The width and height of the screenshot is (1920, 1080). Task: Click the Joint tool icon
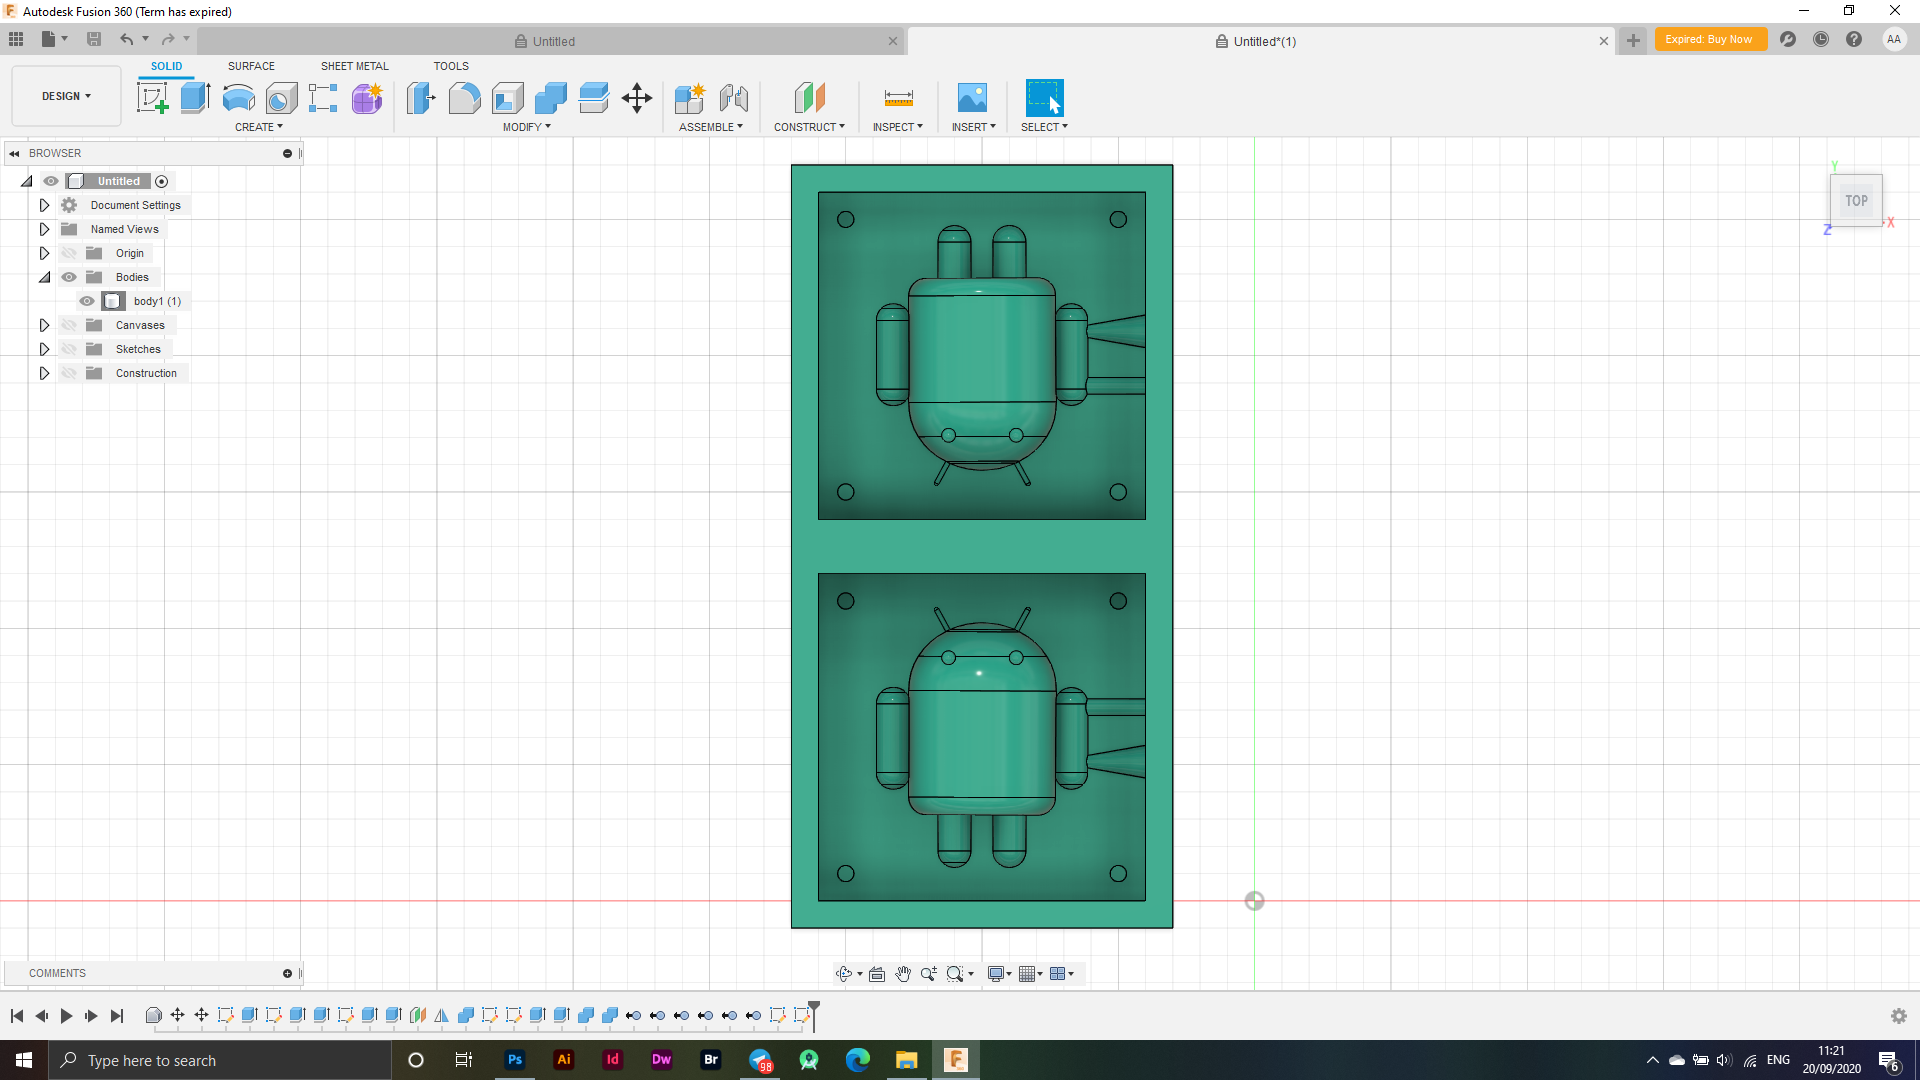[733, 98]
